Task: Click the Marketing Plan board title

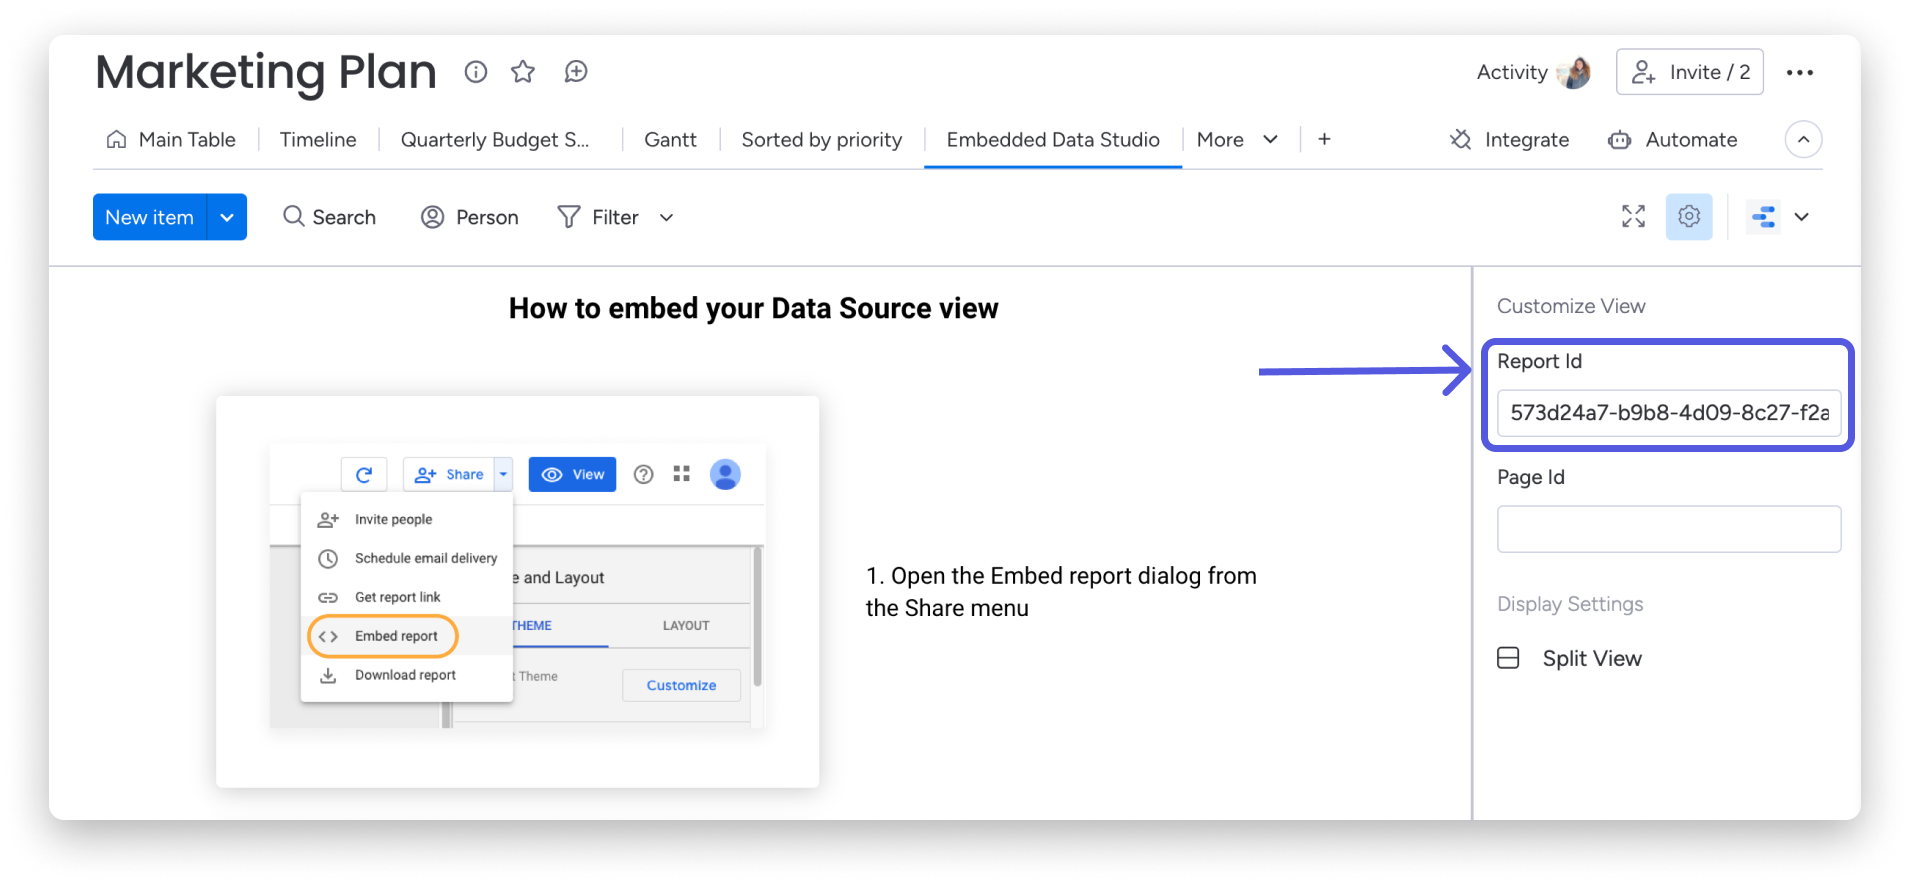Action: (266, 72)
